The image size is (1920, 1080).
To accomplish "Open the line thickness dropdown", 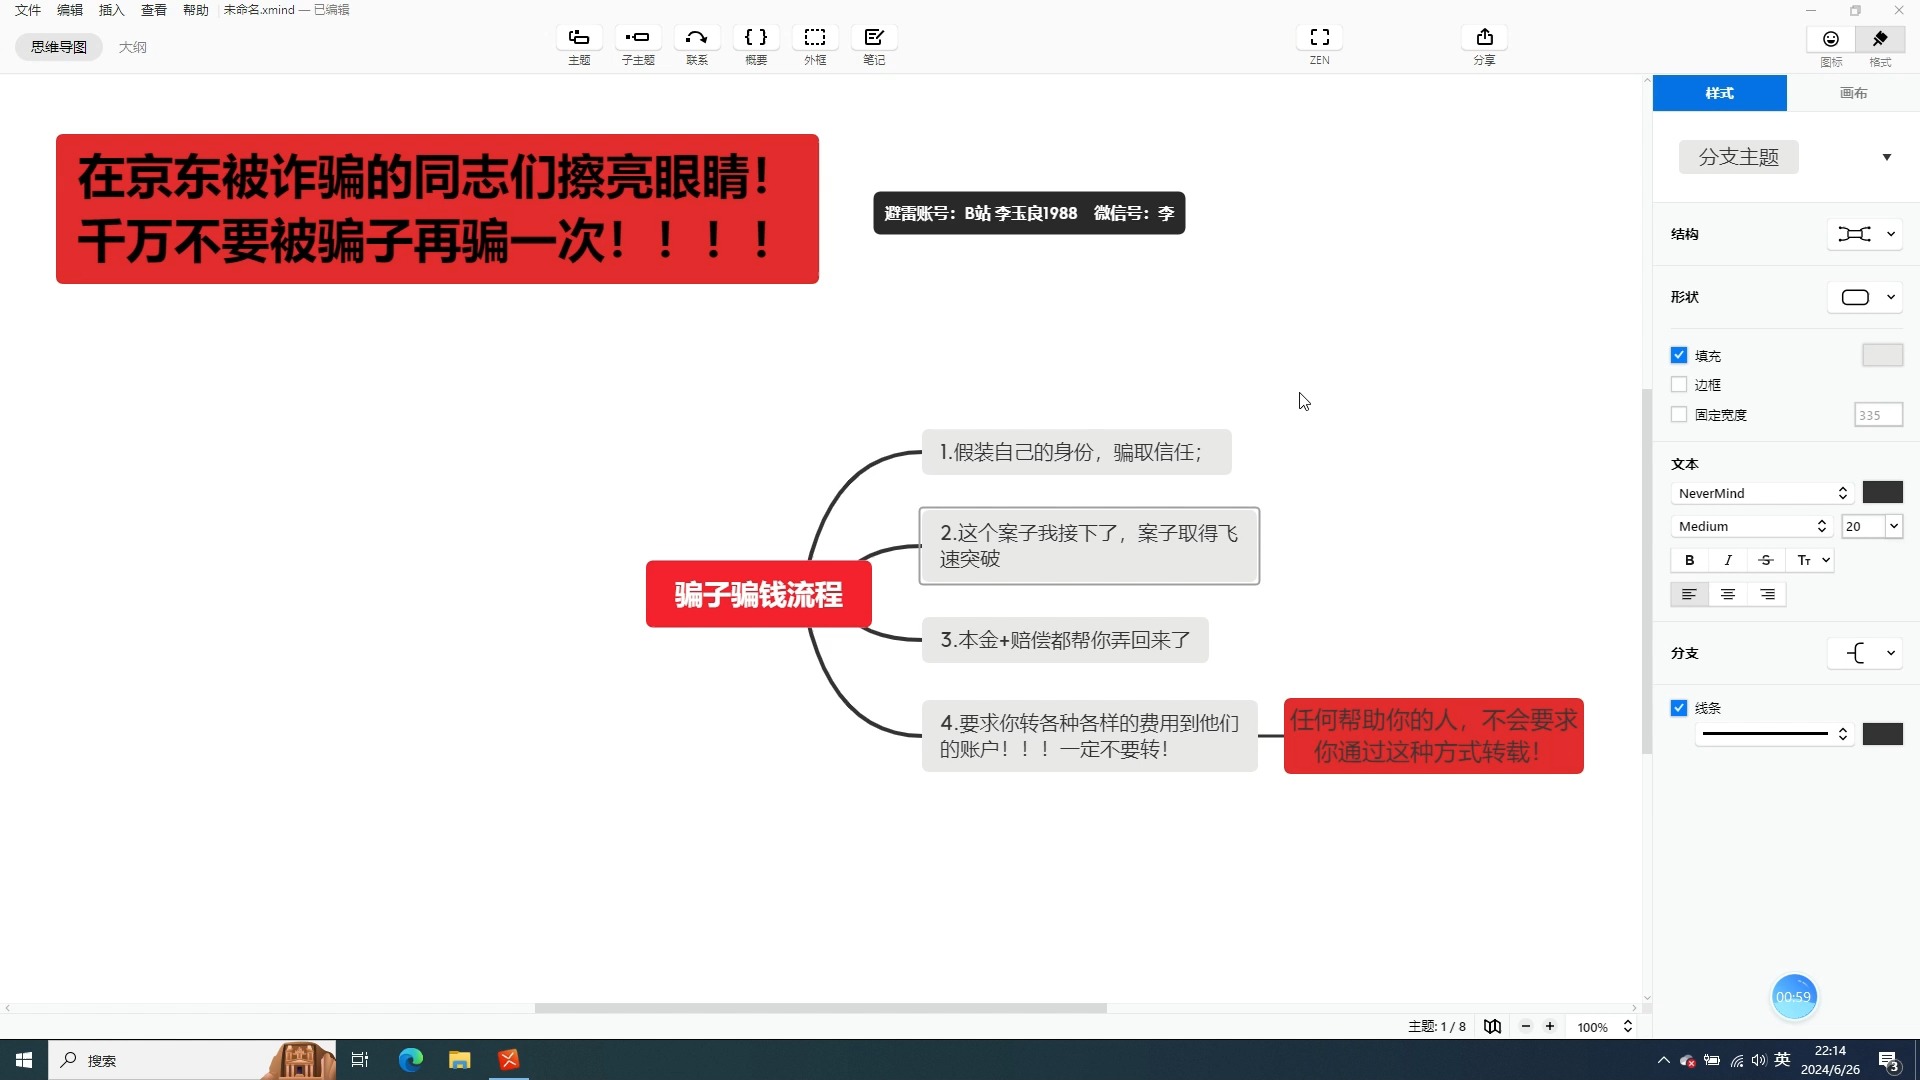I will point(1775,734).
